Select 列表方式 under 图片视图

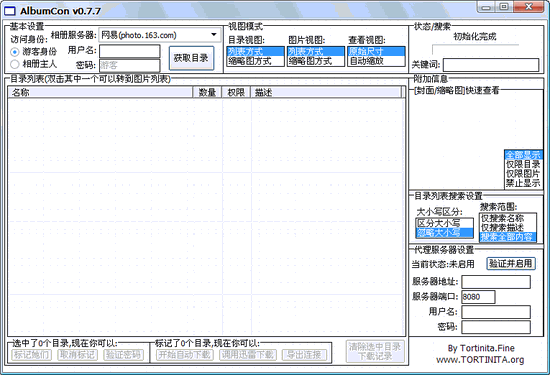tap(316, 52)
